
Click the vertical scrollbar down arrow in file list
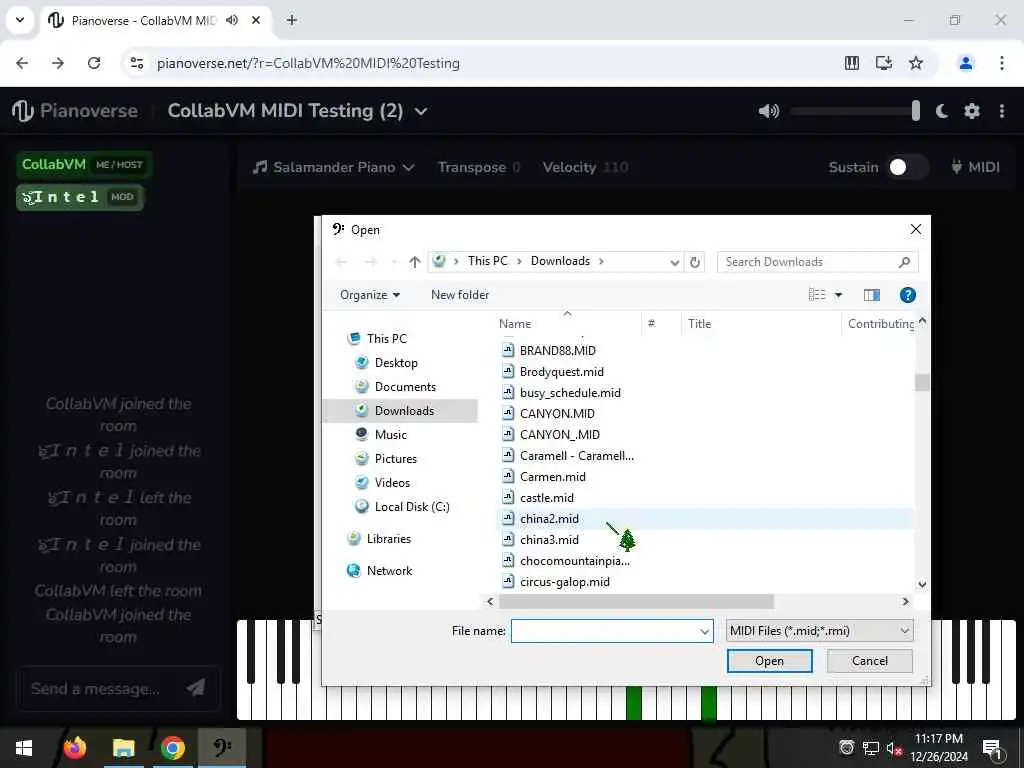tap(922, 584)
